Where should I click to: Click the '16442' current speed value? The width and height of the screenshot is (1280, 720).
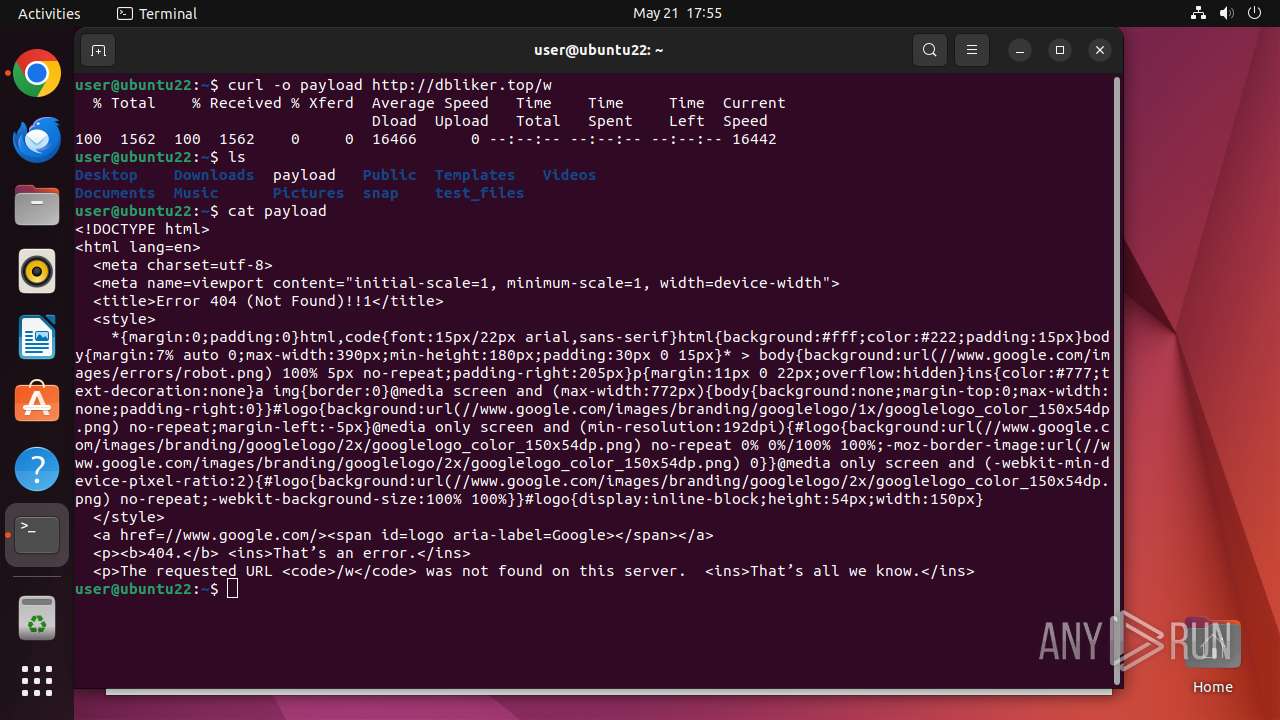point(754,139)
